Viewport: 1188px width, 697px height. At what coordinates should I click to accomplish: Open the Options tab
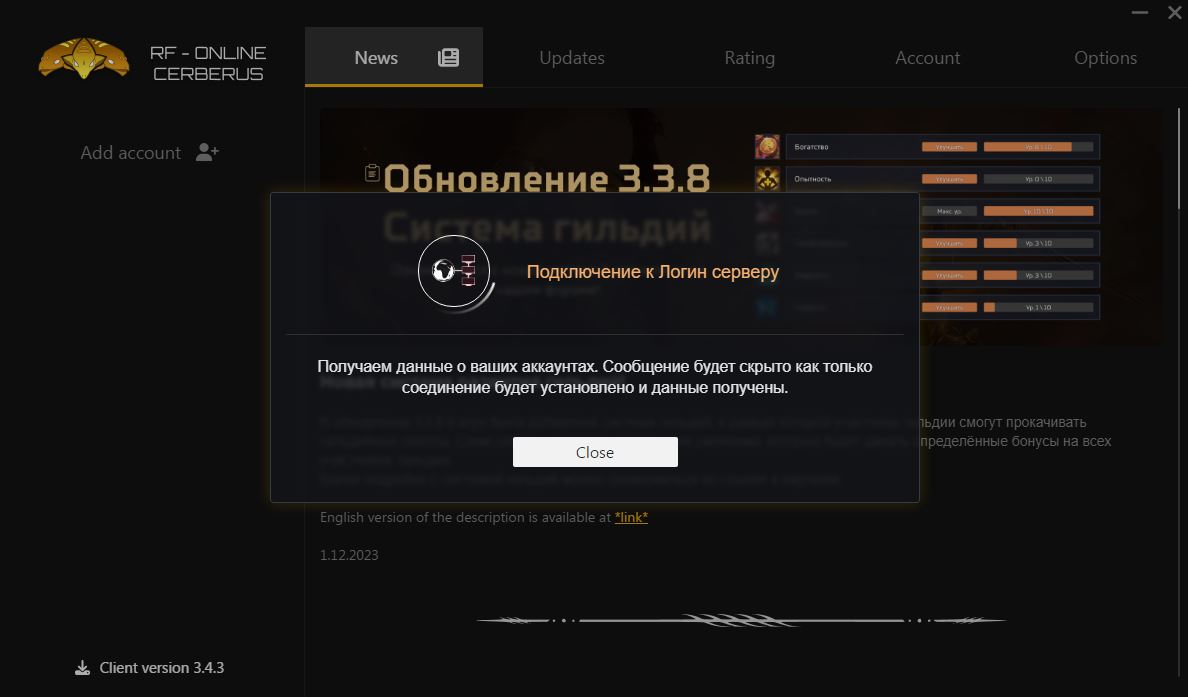[x=1105, y=58]
